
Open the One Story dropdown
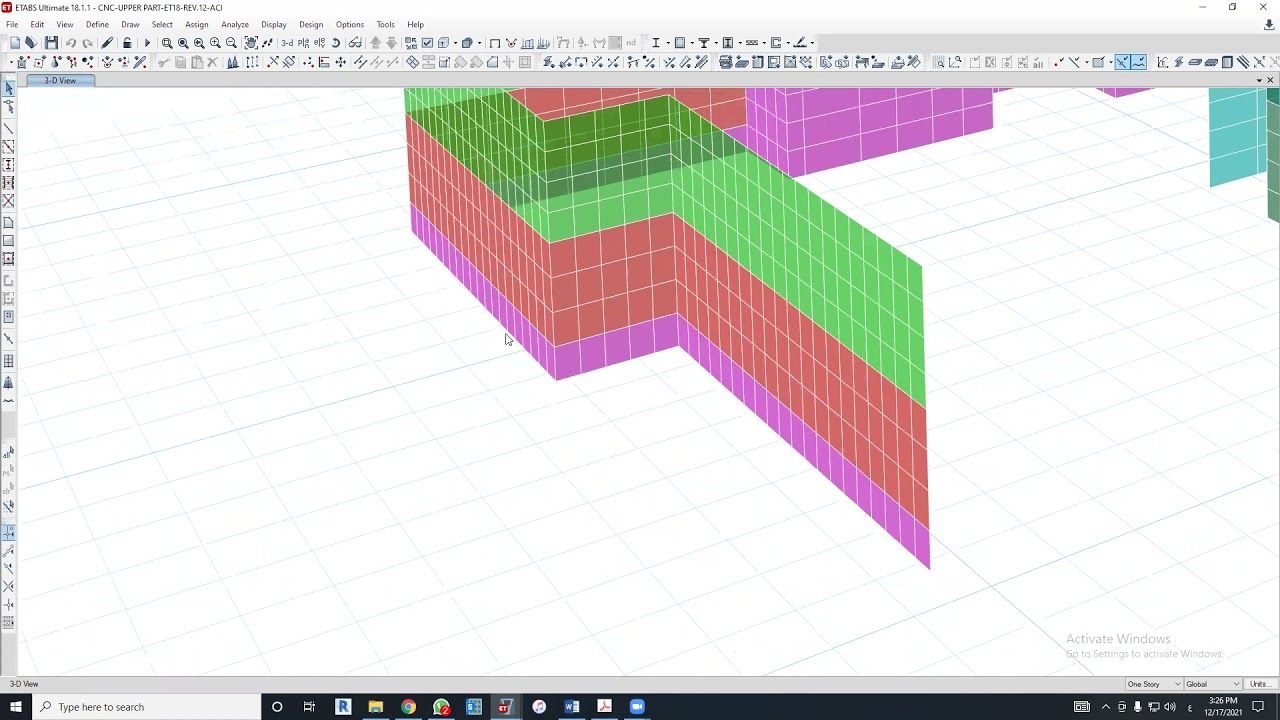1153,684
